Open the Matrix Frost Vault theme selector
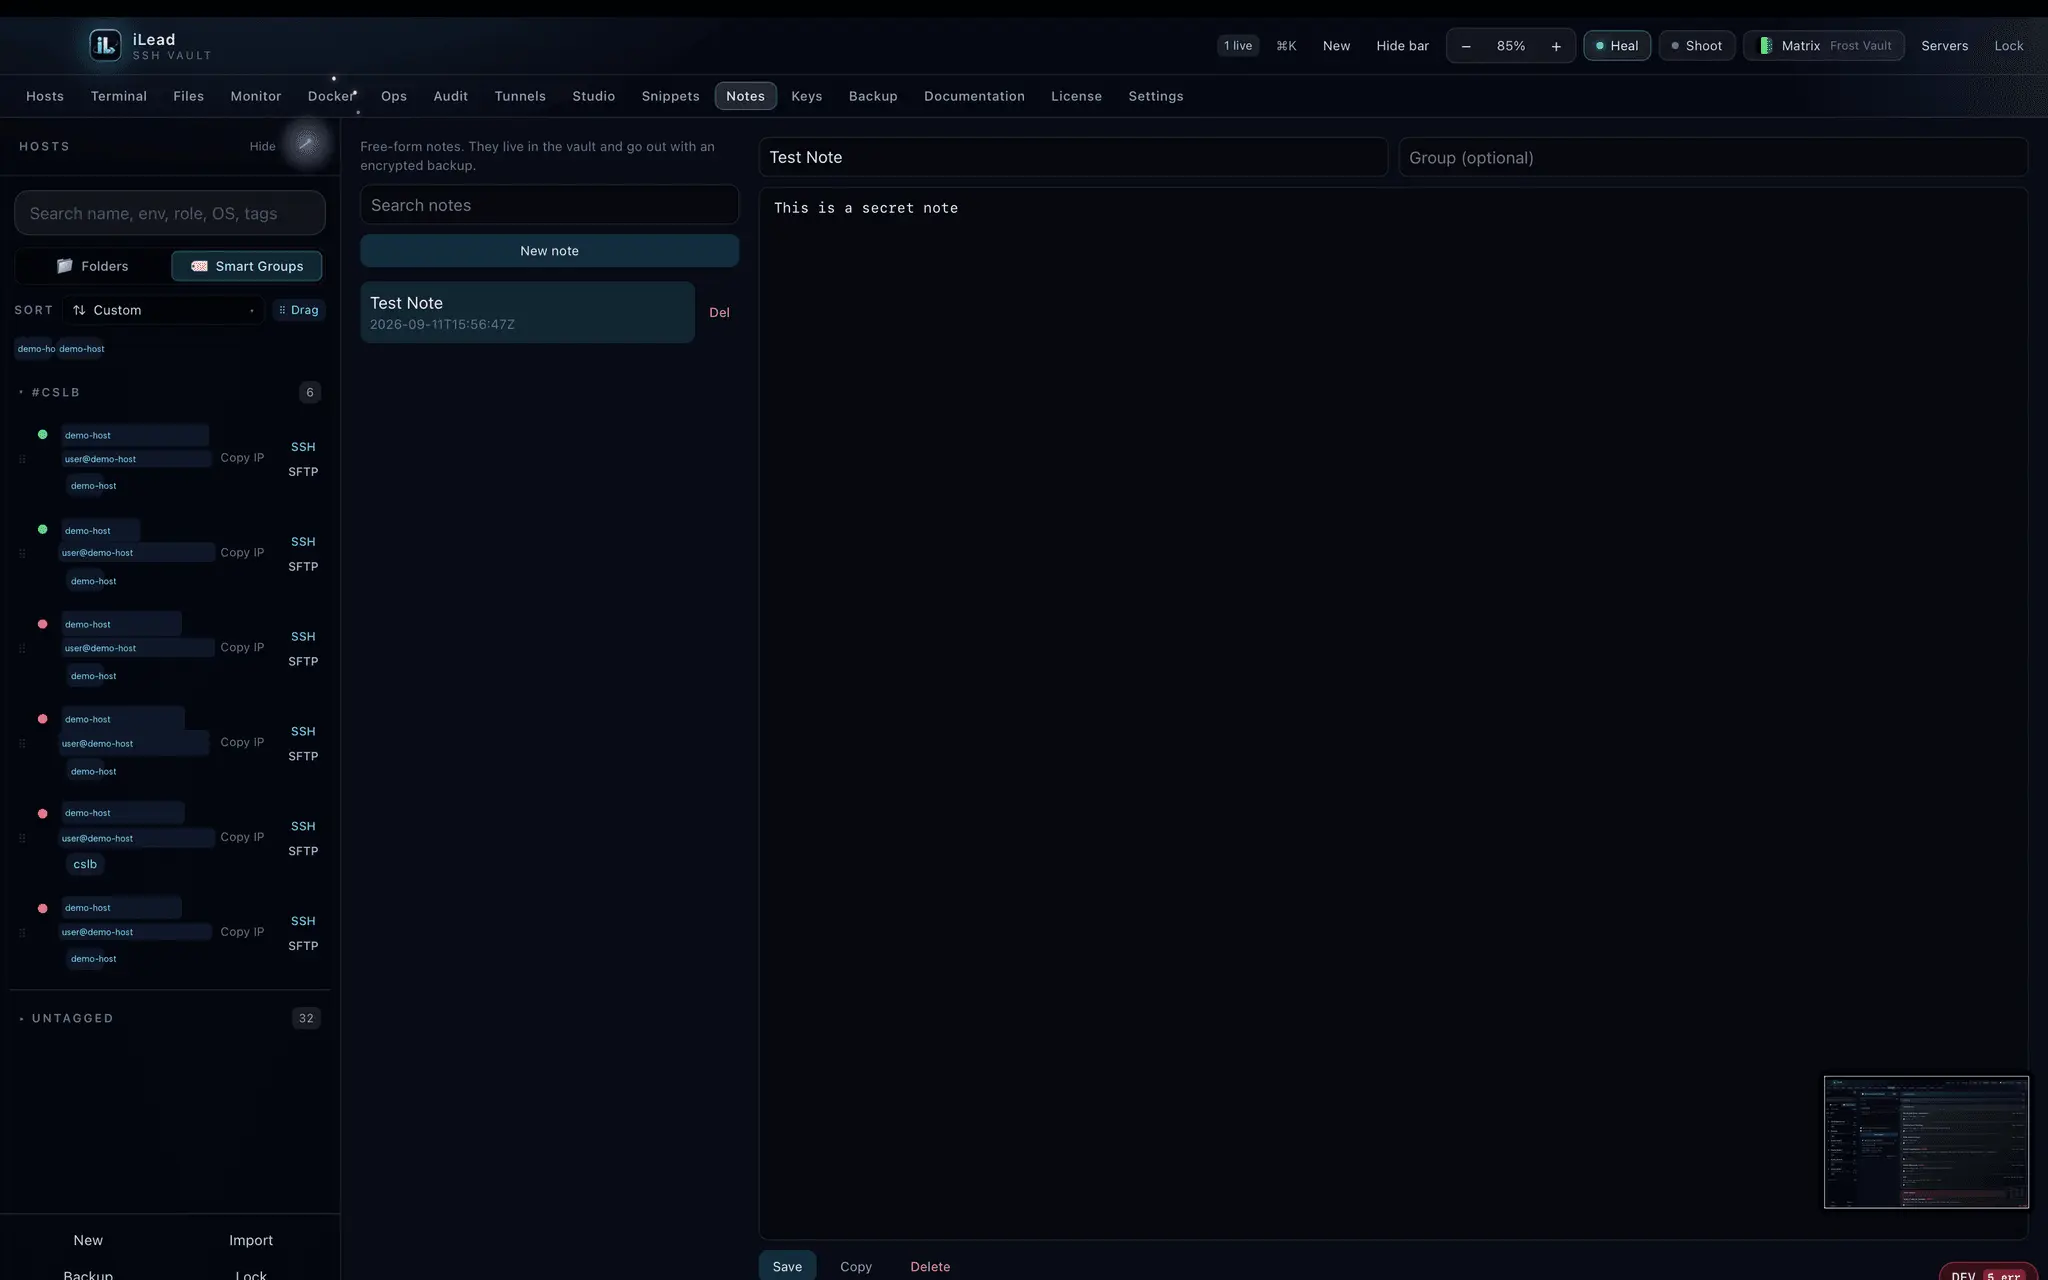Image resolution: width=2048 pixels, height=1280 pixels. pyautogui.click(x=1824, y=46)
